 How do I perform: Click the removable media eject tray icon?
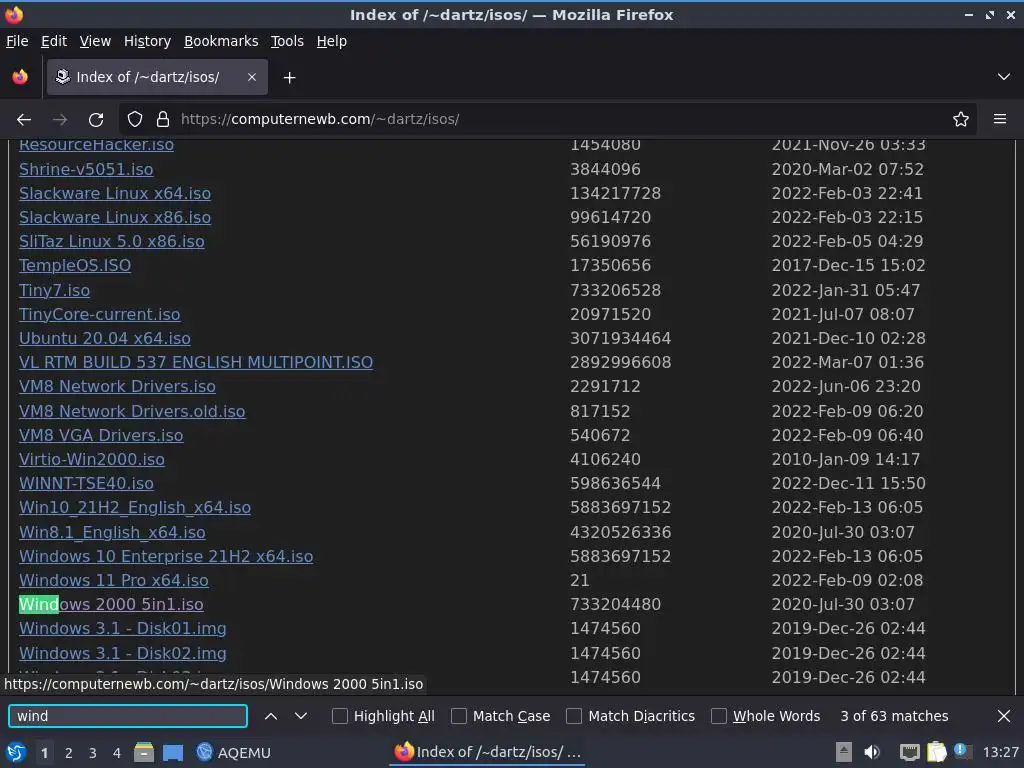844,752
